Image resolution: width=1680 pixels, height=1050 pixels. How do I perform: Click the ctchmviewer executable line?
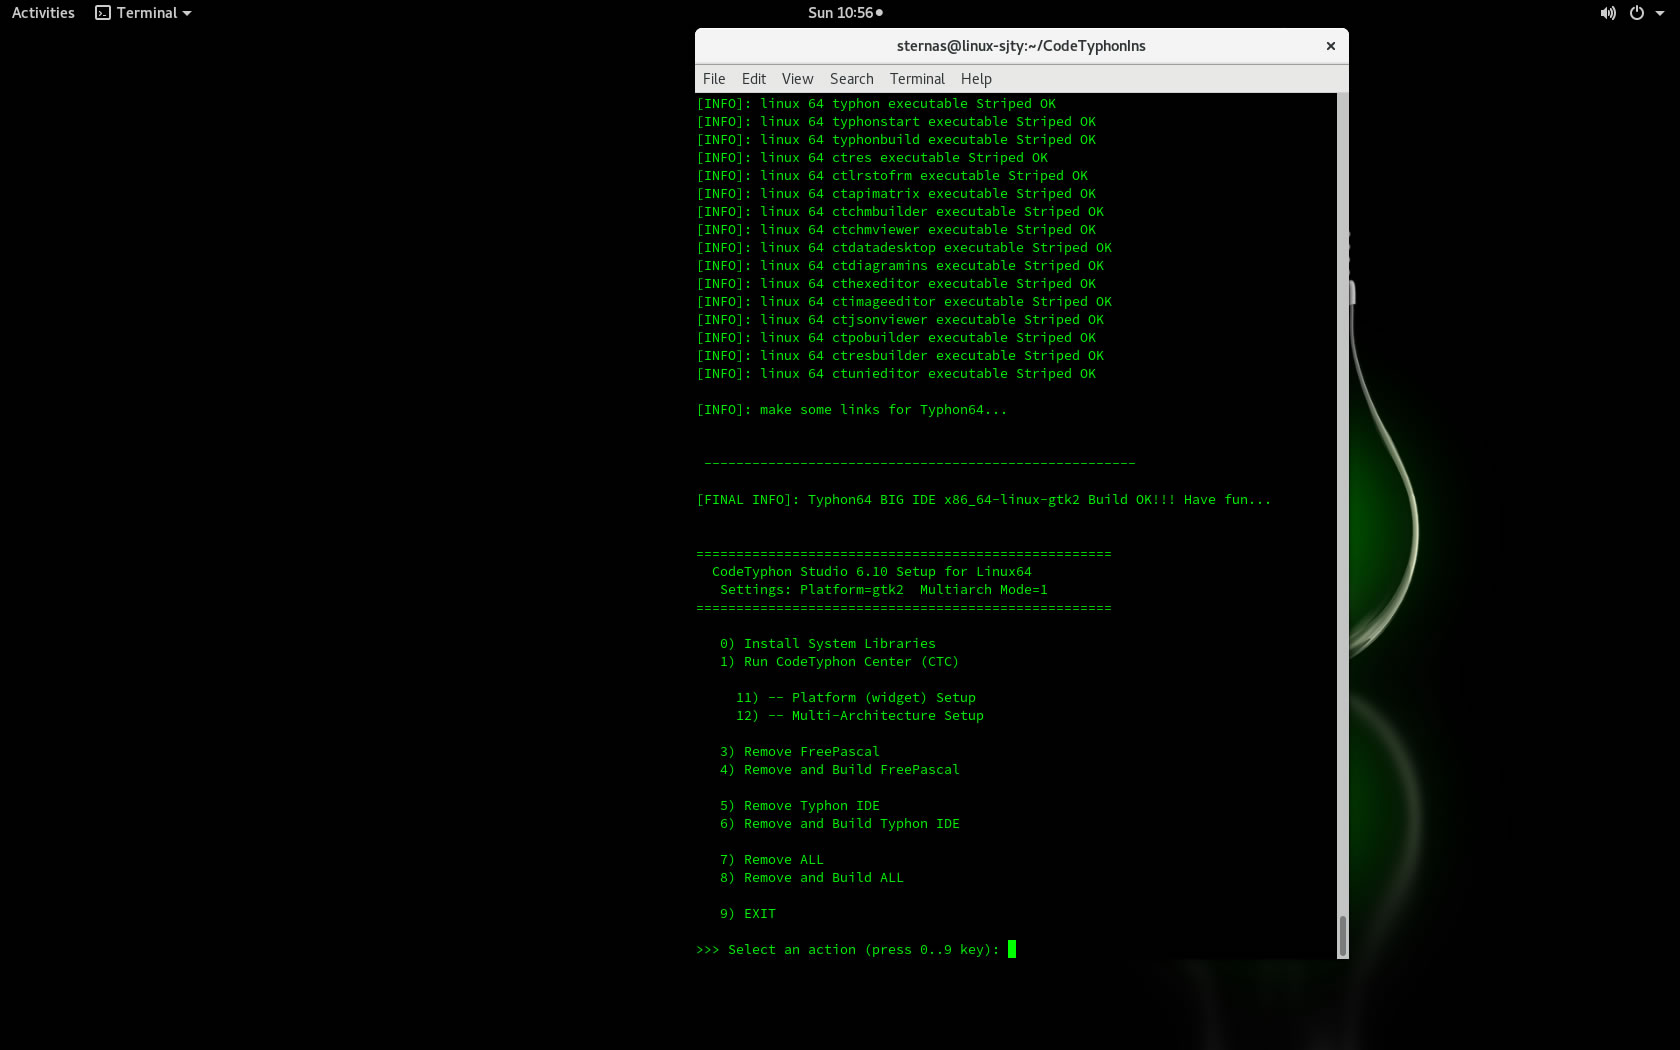point(896,230)
